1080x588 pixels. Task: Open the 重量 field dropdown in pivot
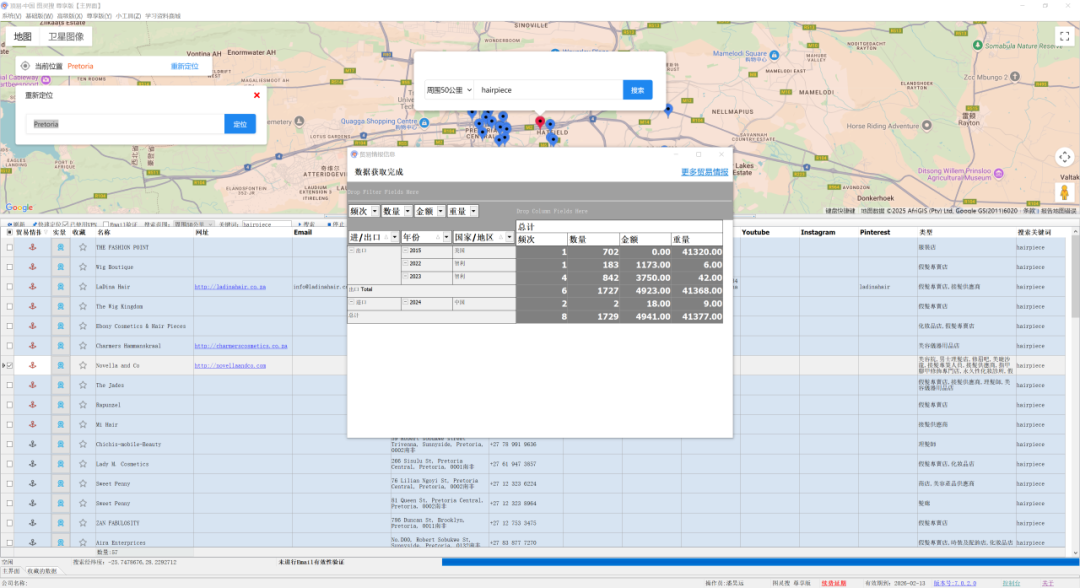pyautogui.click(x=474, y=211)
